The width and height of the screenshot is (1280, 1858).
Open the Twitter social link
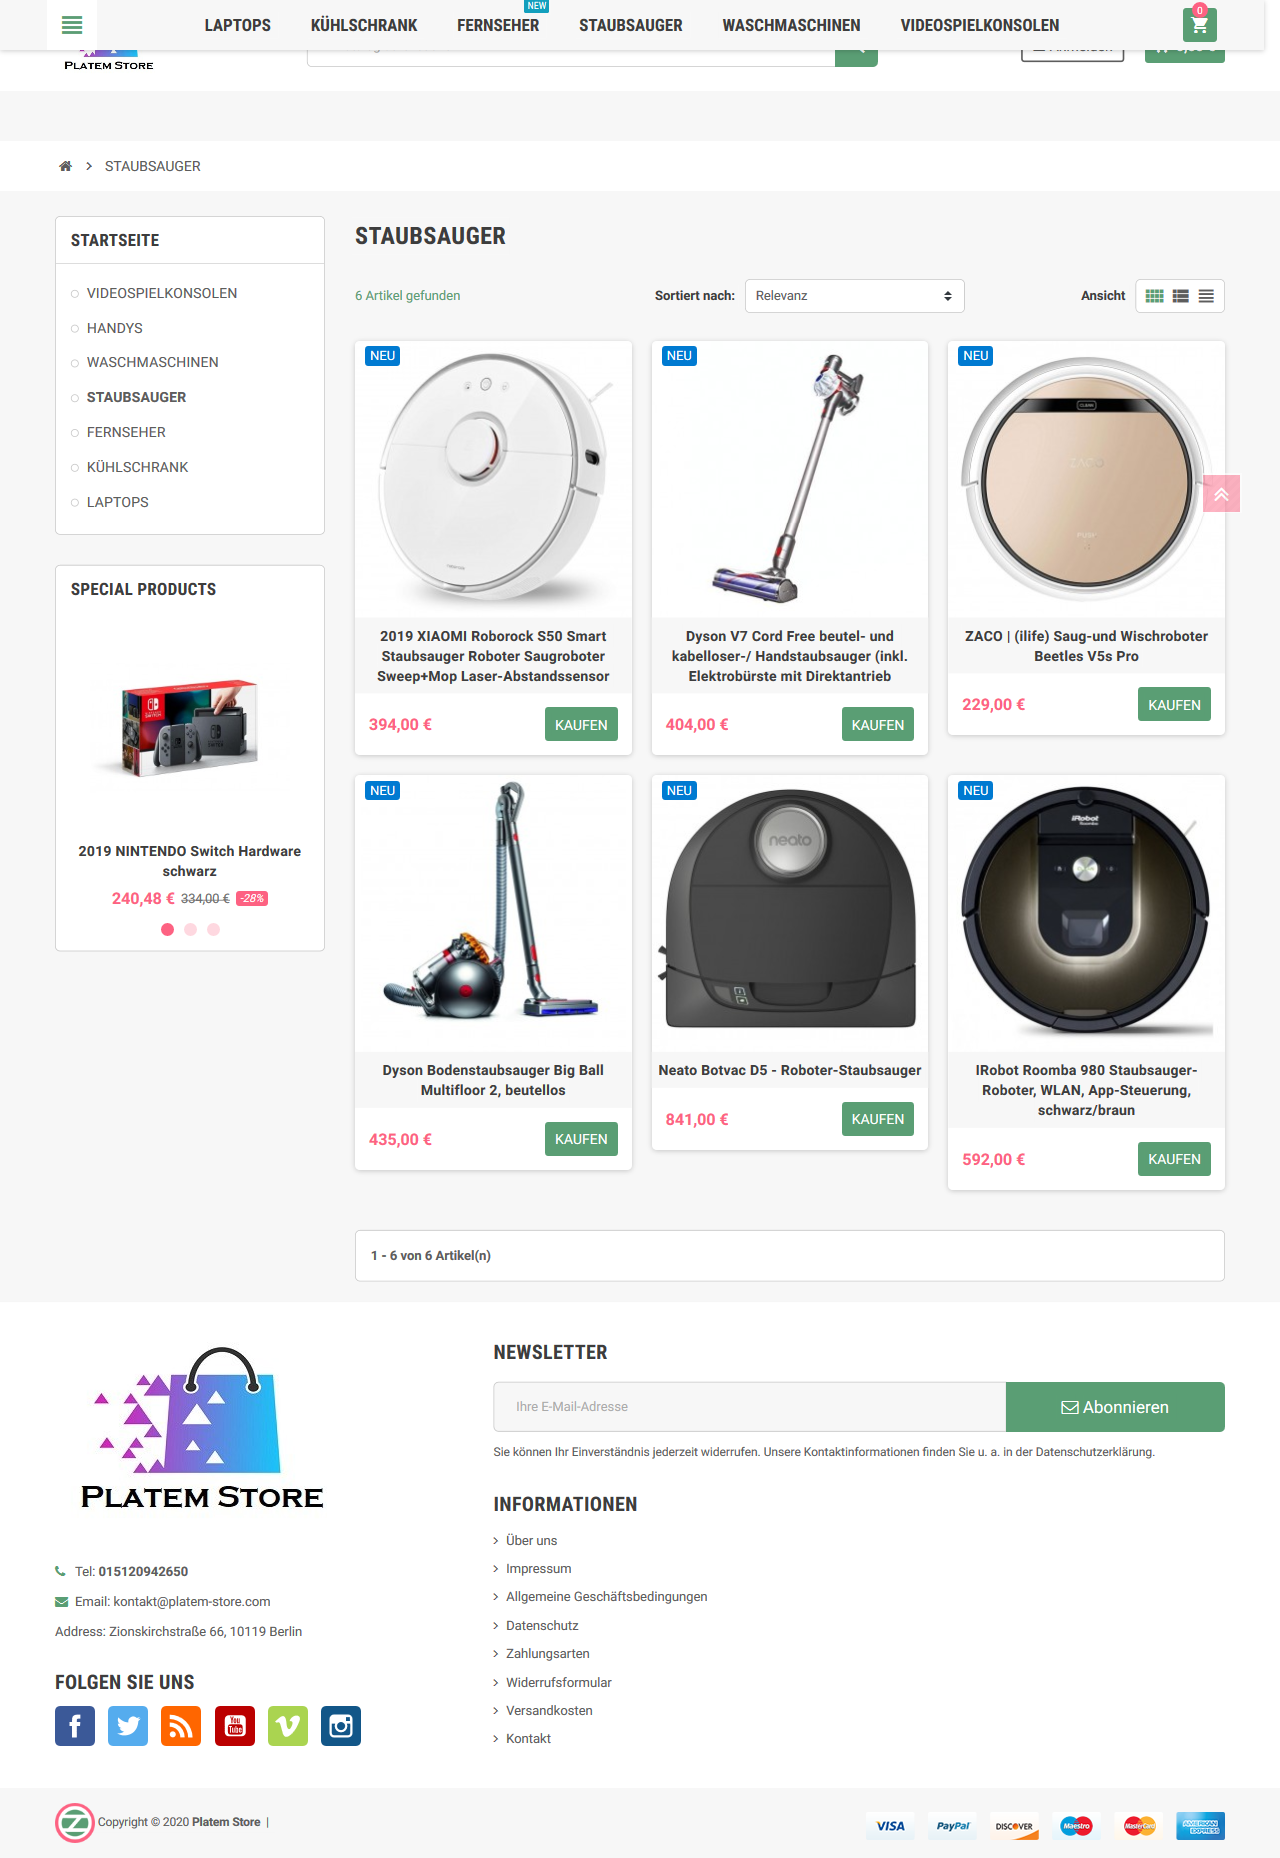[x=128, y=1726]
